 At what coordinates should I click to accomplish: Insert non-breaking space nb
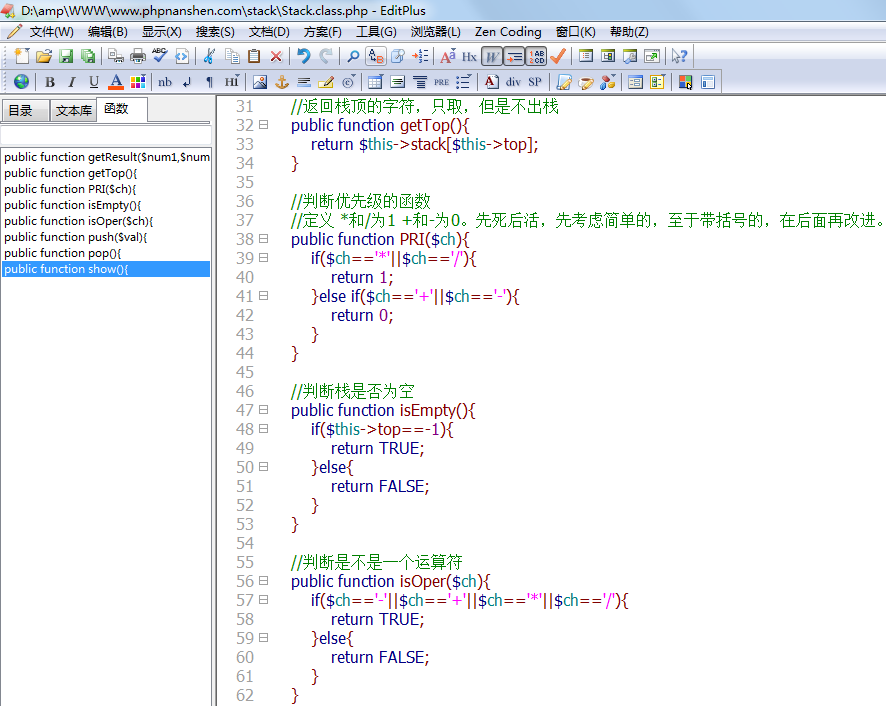coord(165,83)
